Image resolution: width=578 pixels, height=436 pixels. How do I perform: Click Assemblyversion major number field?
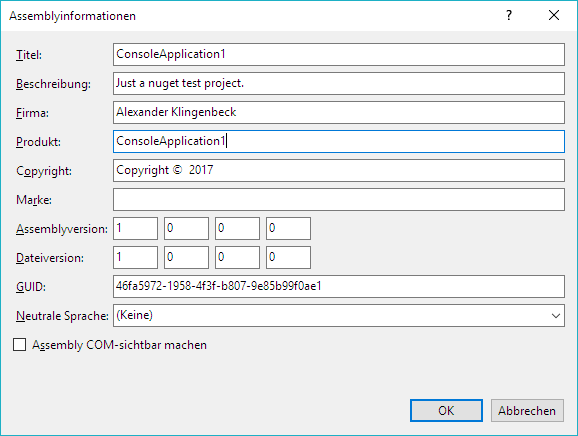tap(135, 229)
